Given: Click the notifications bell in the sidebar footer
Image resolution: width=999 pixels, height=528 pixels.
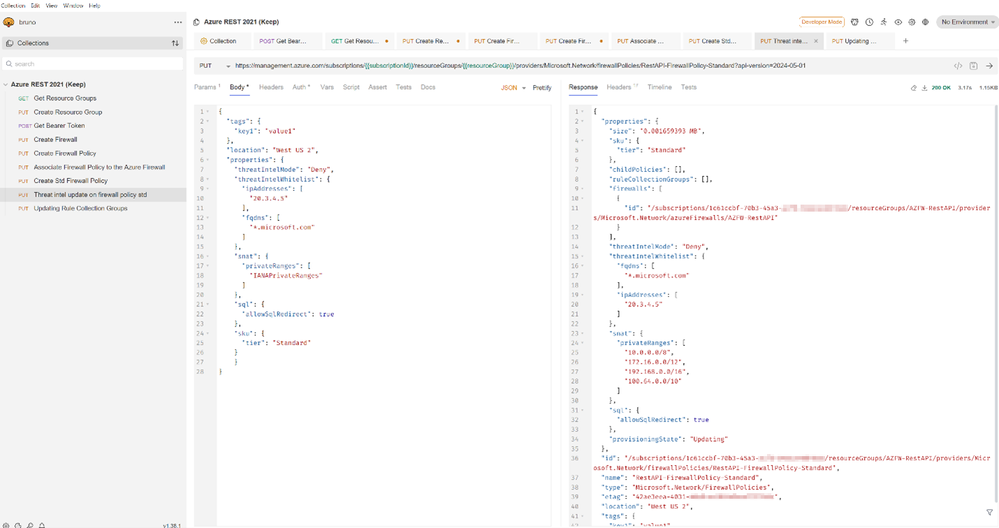Looking at the screenshot, I should pos(42,525).
